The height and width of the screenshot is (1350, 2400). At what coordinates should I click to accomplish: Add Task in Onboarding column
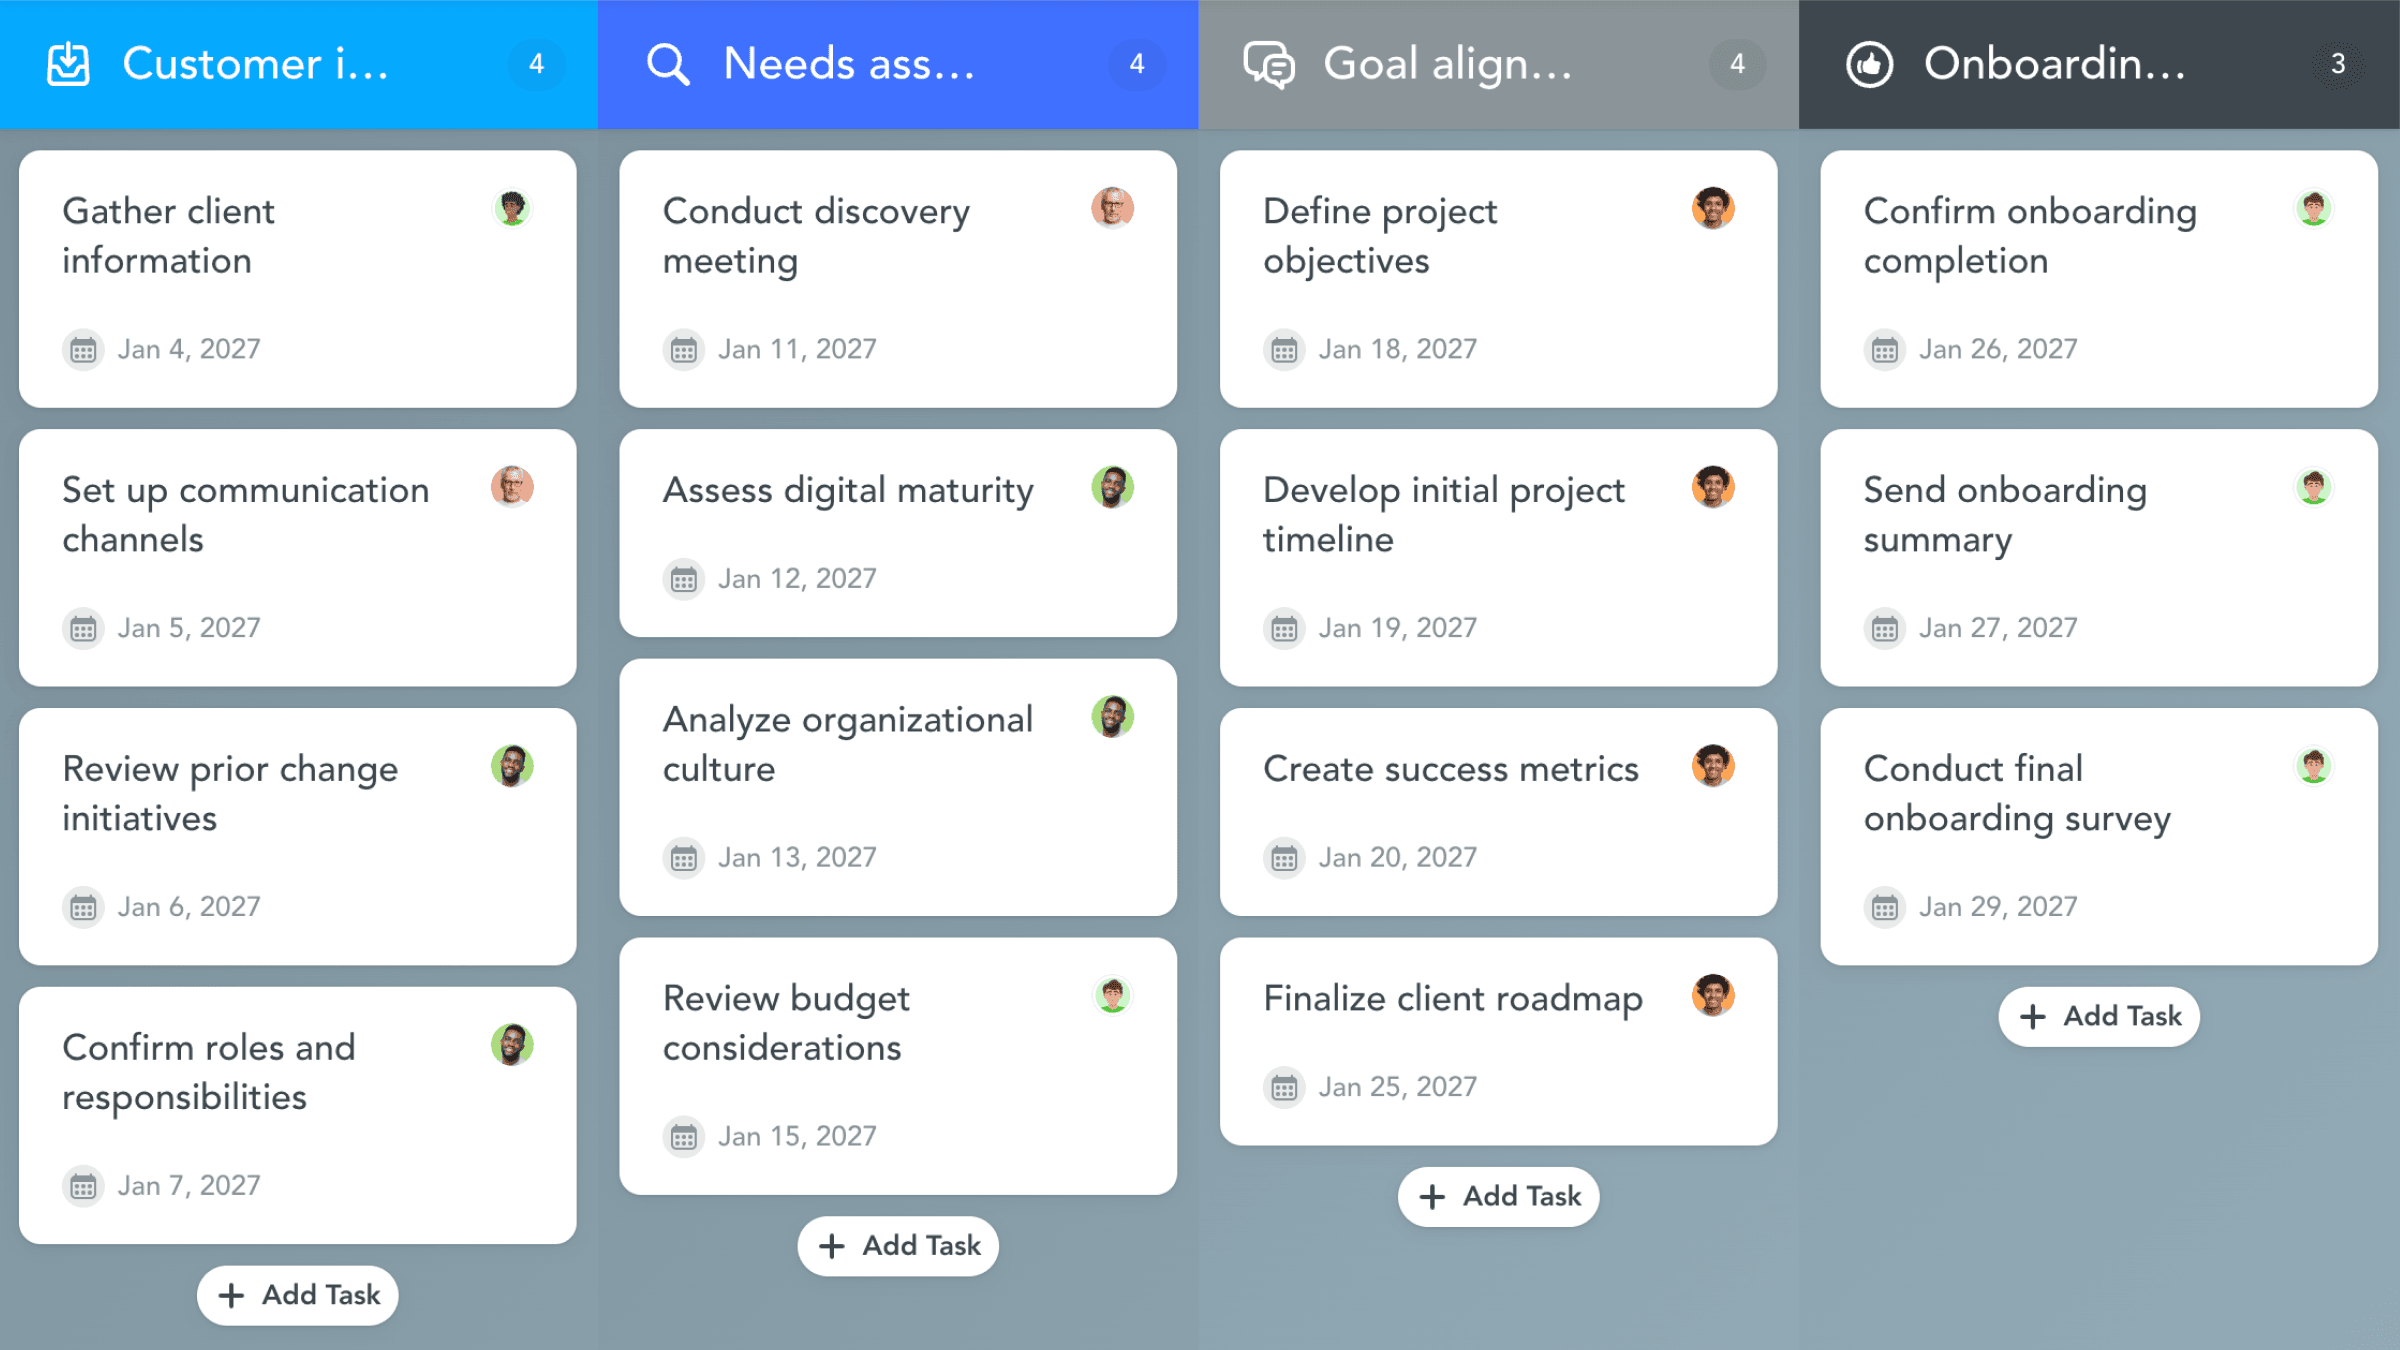2098,1016
